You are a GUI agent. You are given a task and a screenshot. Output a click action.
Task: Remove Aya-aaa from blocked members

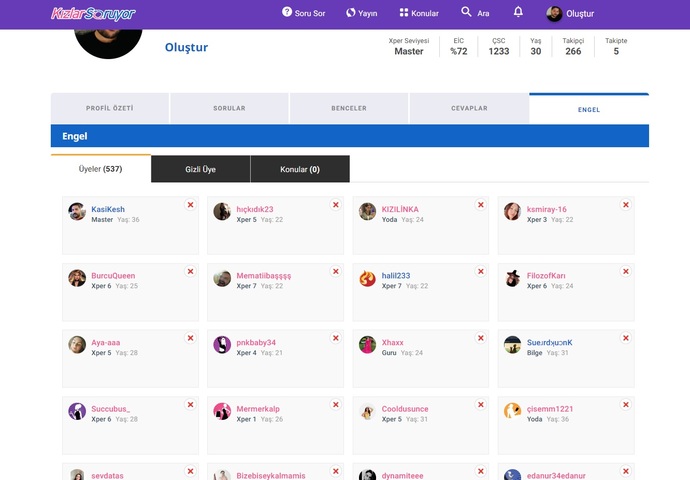(191, 338)
